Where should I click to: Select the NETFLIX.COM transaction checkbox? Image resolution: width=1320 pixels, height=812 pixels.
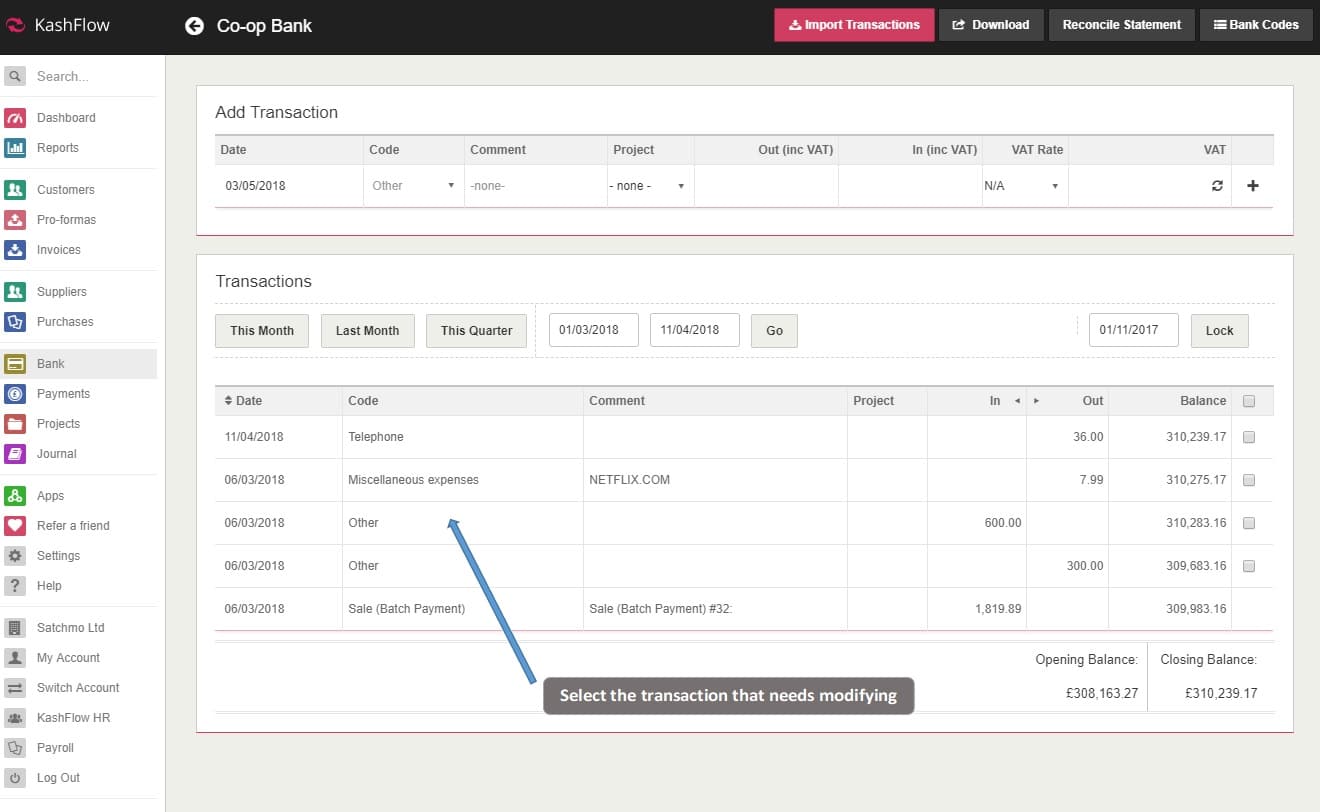point(1248,480)
